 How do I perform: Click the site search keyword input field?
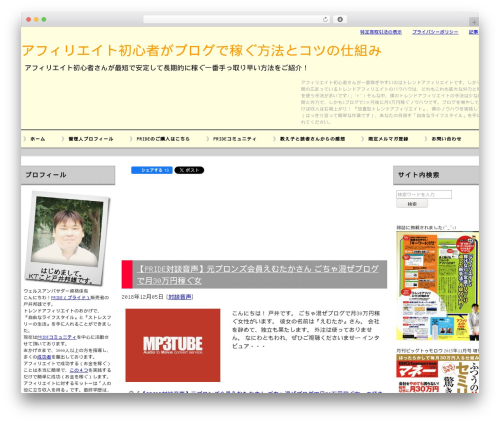point(424,194)
